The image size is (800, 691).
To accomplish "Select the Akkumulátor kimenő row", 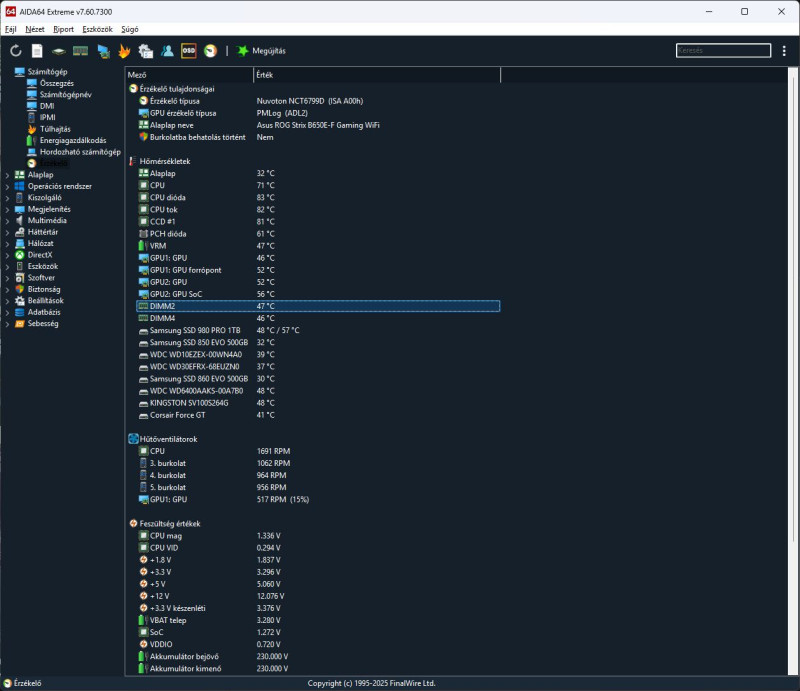I will click(x=318, y=669).
